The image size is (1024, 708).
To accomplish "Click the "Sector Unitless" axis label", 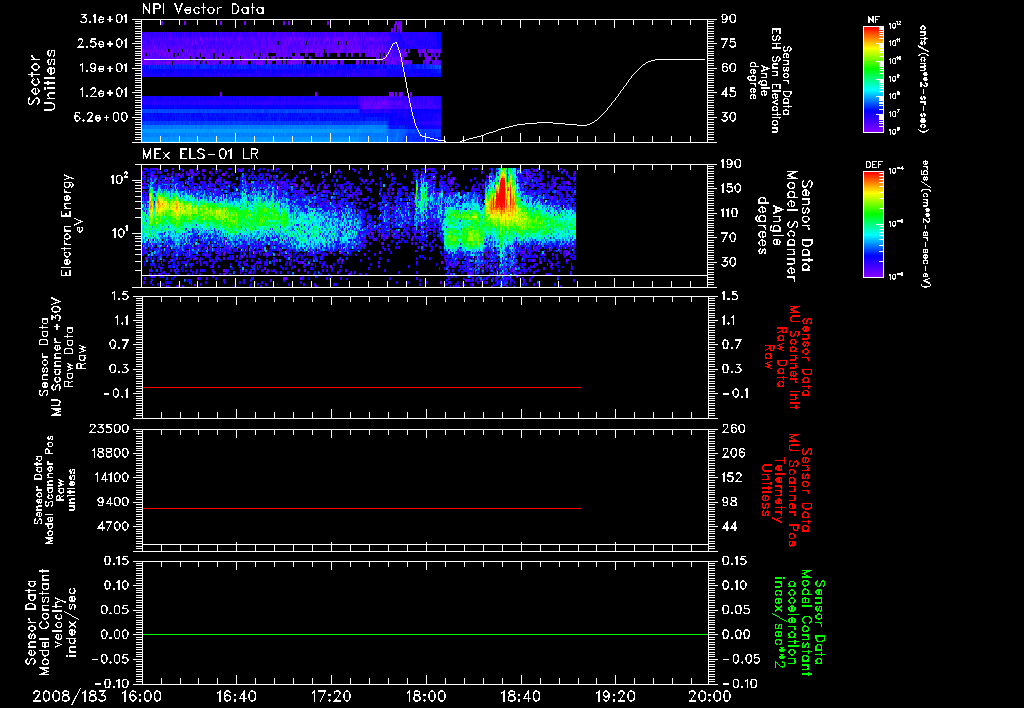I will 42,80.
